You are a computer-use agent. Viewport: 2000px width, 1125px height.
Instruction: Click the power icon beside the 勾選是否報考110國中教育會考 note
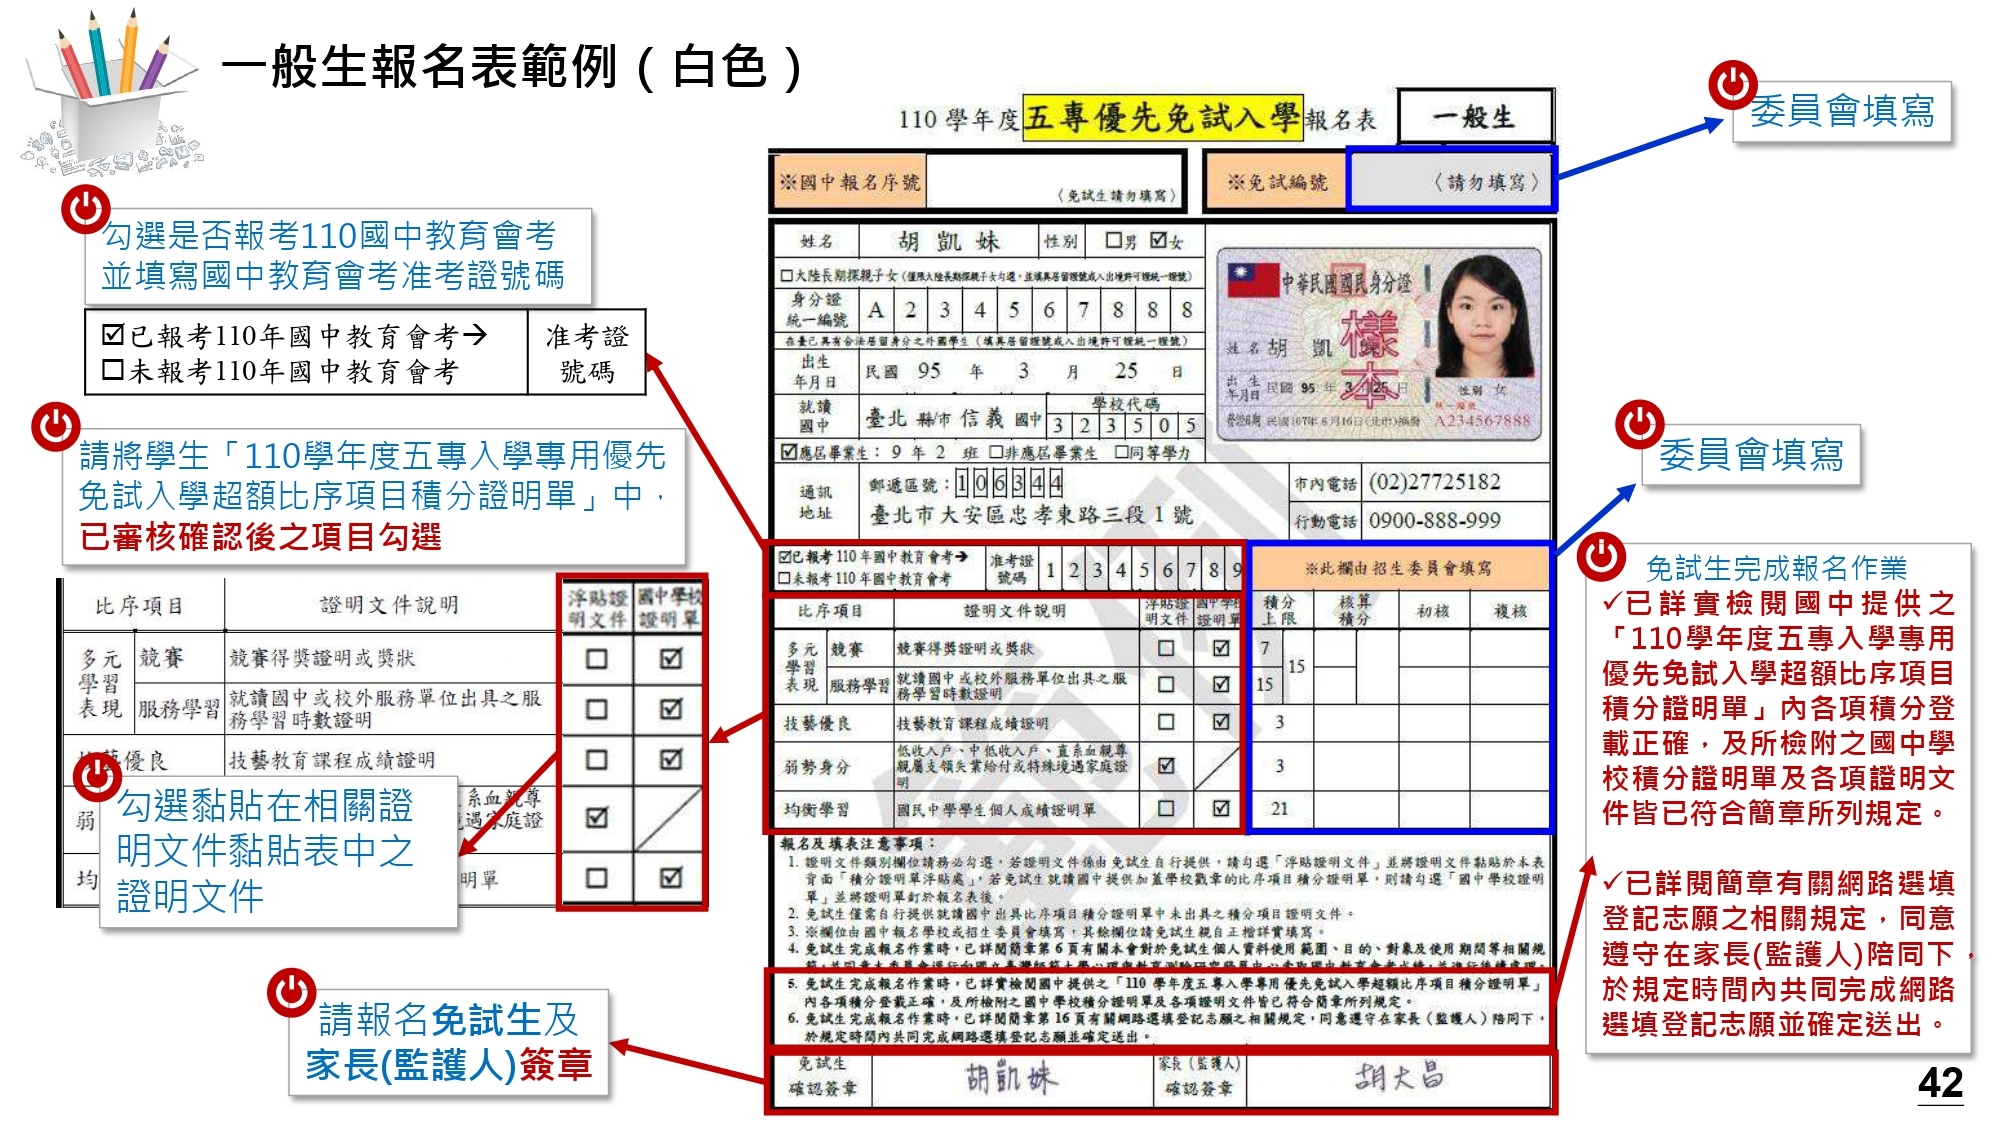coord(86,210)
